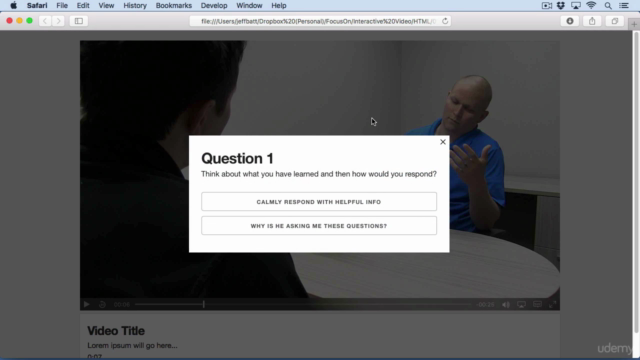Open the Apple menu

tap(13, 6)
